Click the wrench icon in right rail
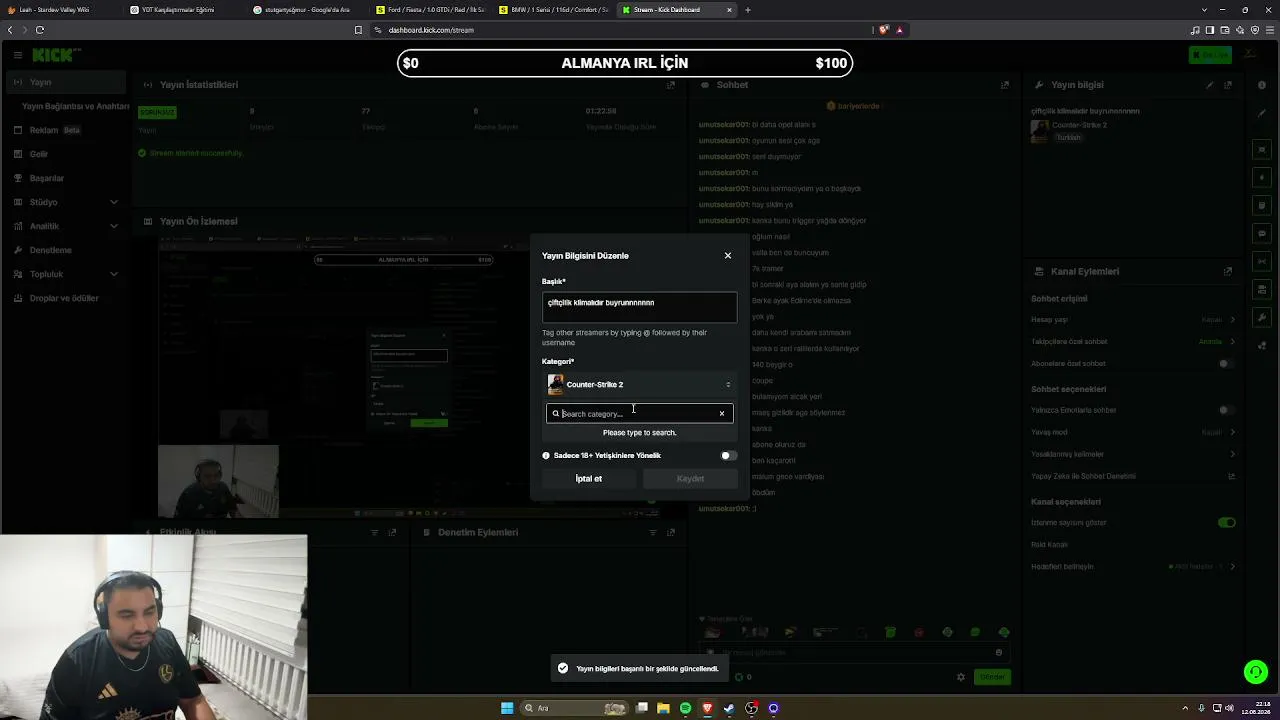 [x=1262, y=317]
